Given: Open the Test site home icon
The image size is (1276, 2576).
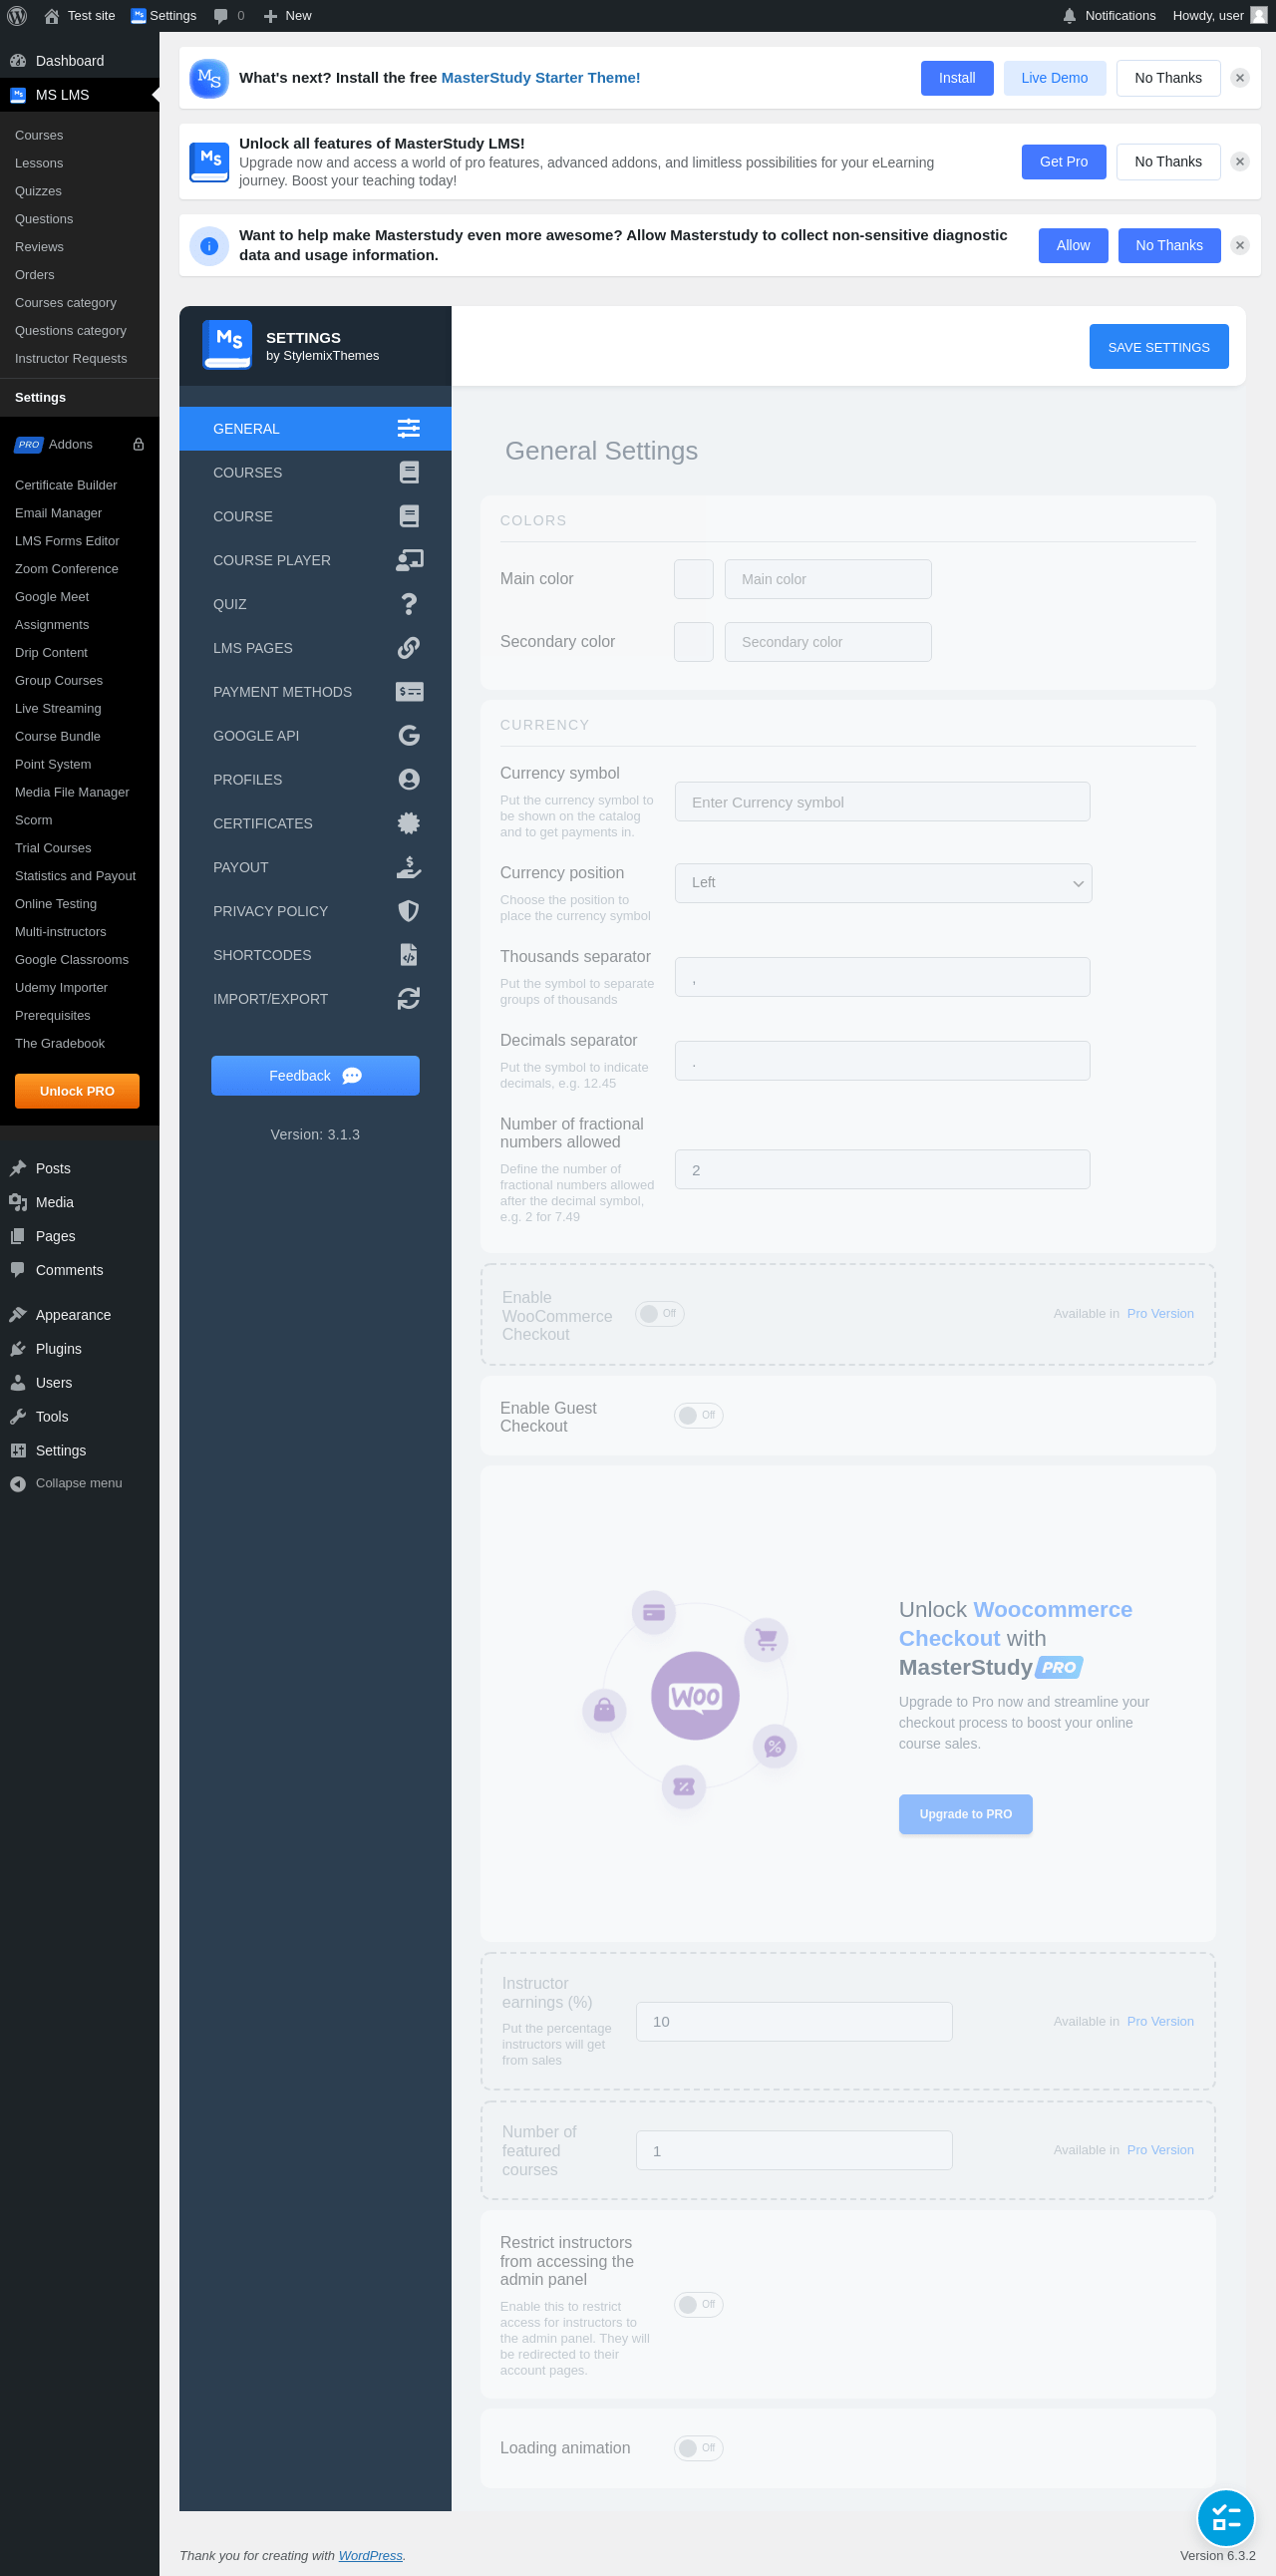Looking at the screenshot, I should pos(52,16).
